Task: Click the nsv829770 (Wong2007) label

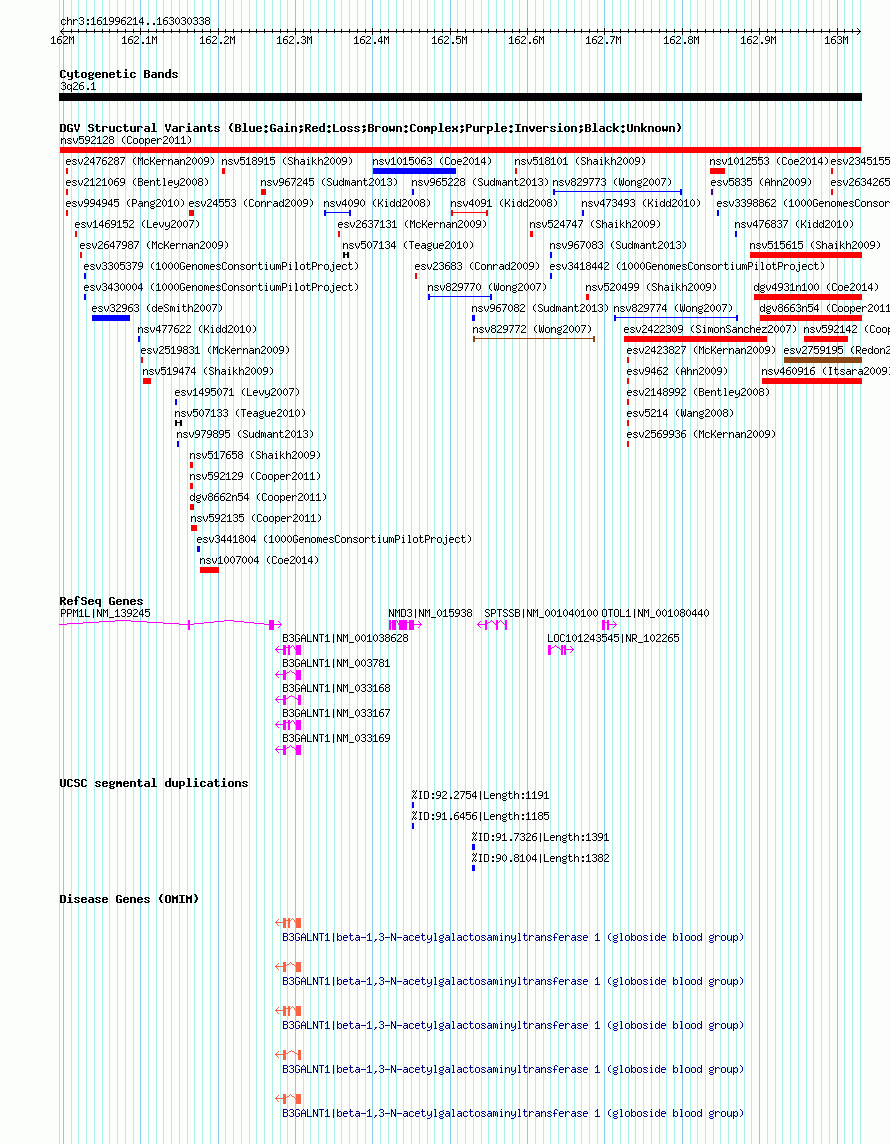Action: click(487, 287)
